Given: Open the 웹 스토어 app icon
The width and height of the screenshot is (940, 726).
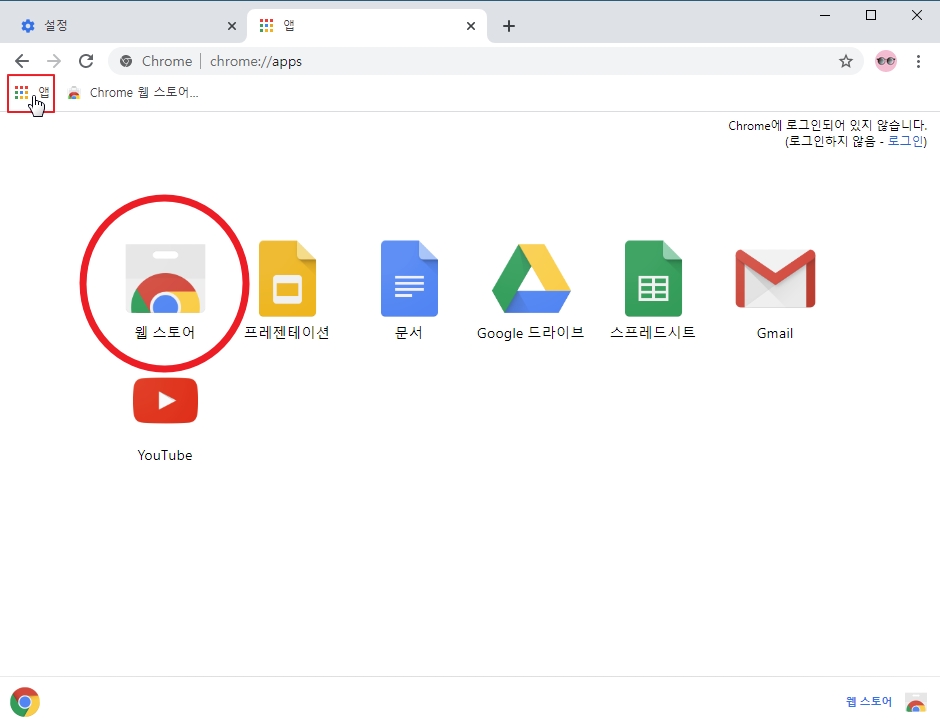Looking at the screenshot, I should pyautogui.click(x=165, y=279).
